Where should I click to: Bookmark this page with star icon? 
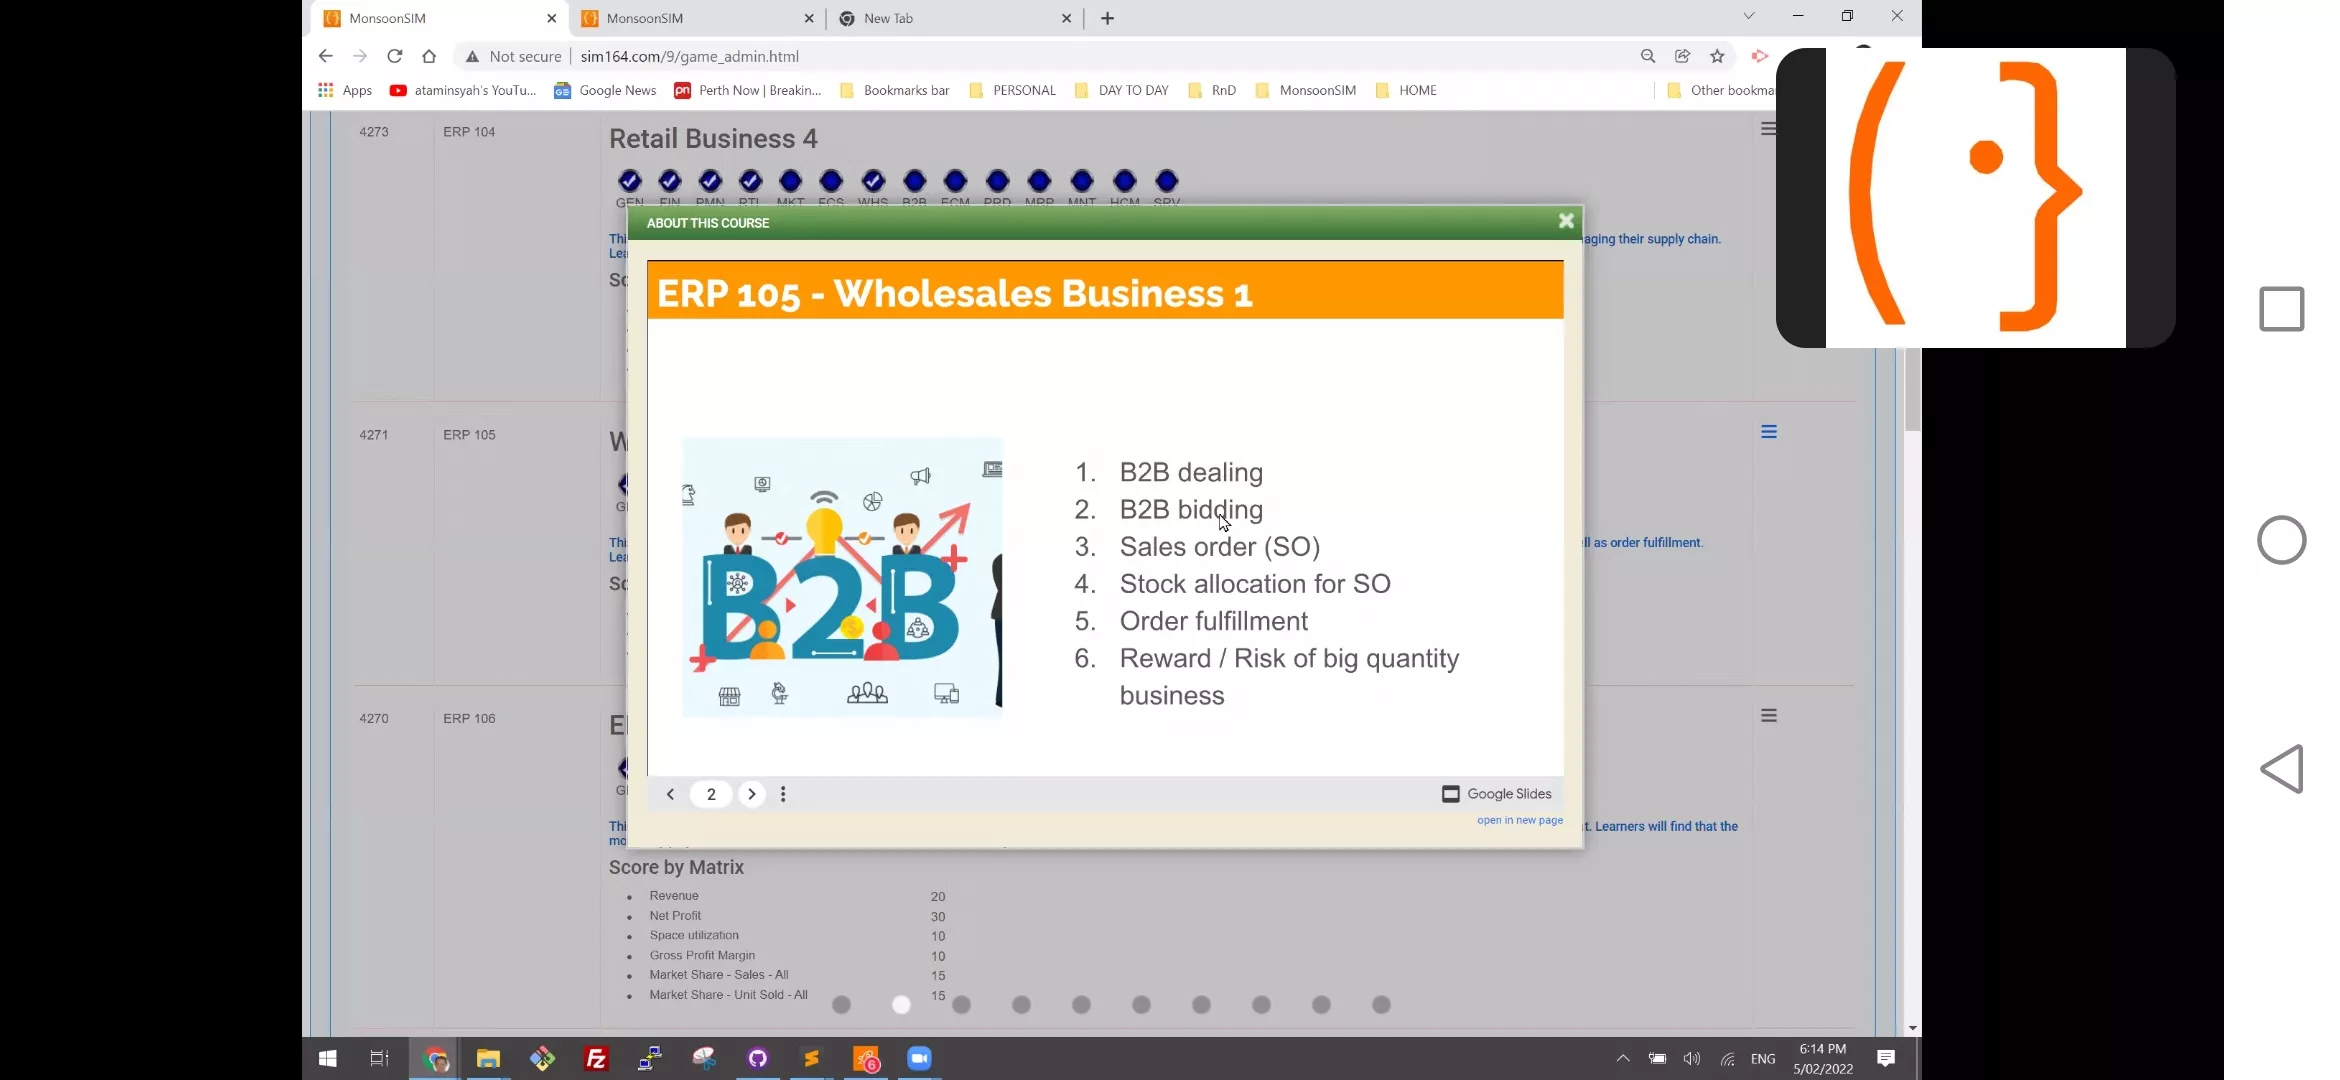1717,56
